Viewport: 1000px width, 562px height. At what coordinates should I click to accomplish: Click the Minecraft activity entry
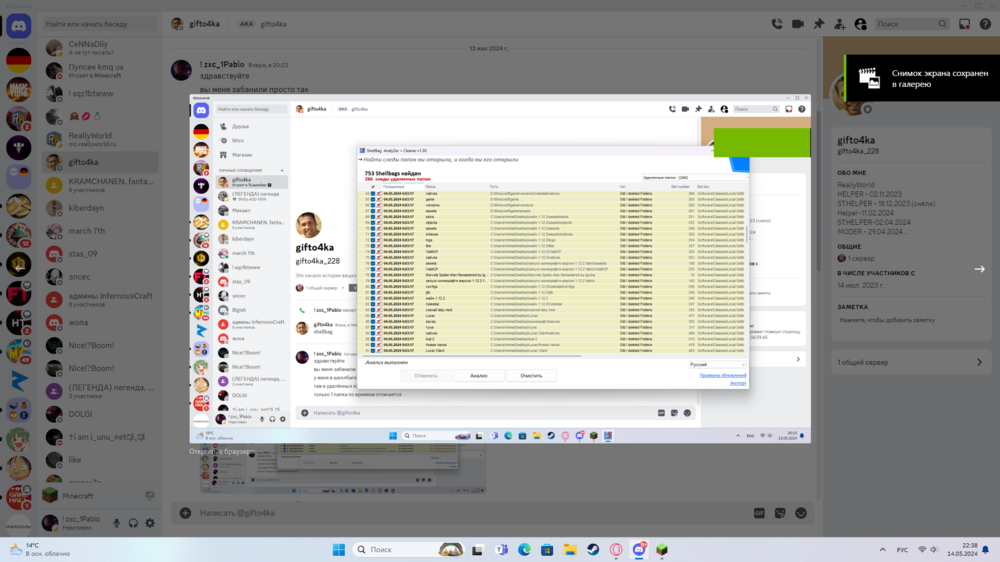coord(100,496)
